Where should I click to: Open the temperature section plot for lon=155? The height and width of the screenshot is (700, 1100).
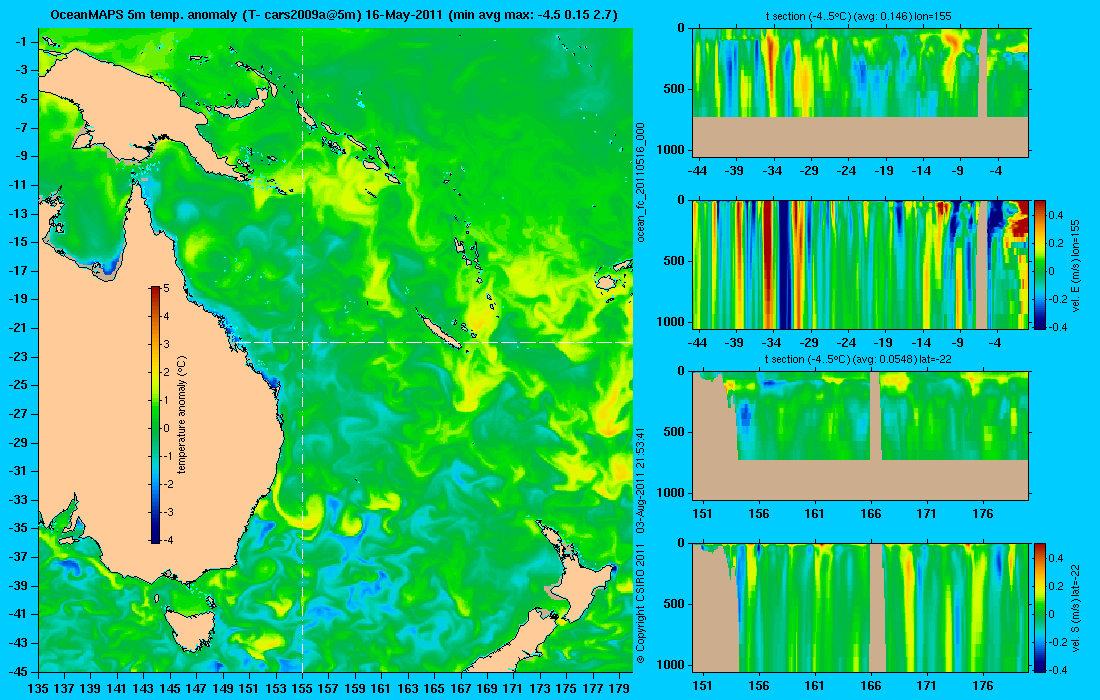[861, 93]
